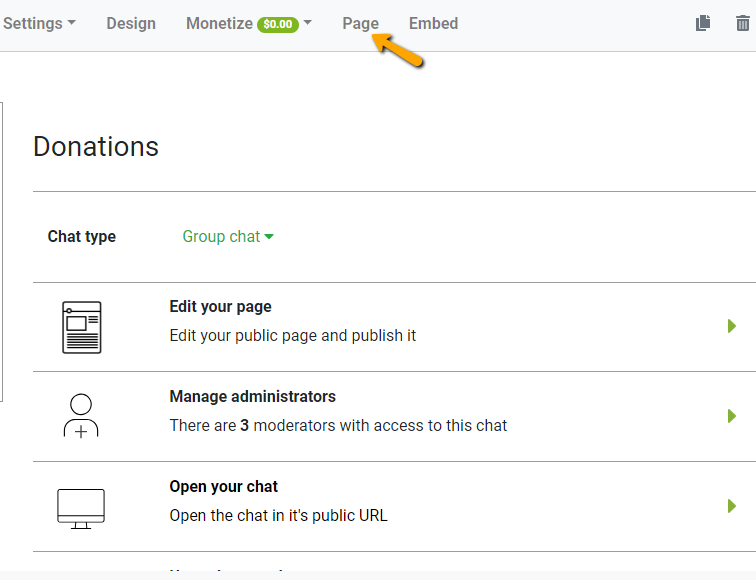
Task: Open the Group chat type dropdown
Action: click(x=228, y=237)
